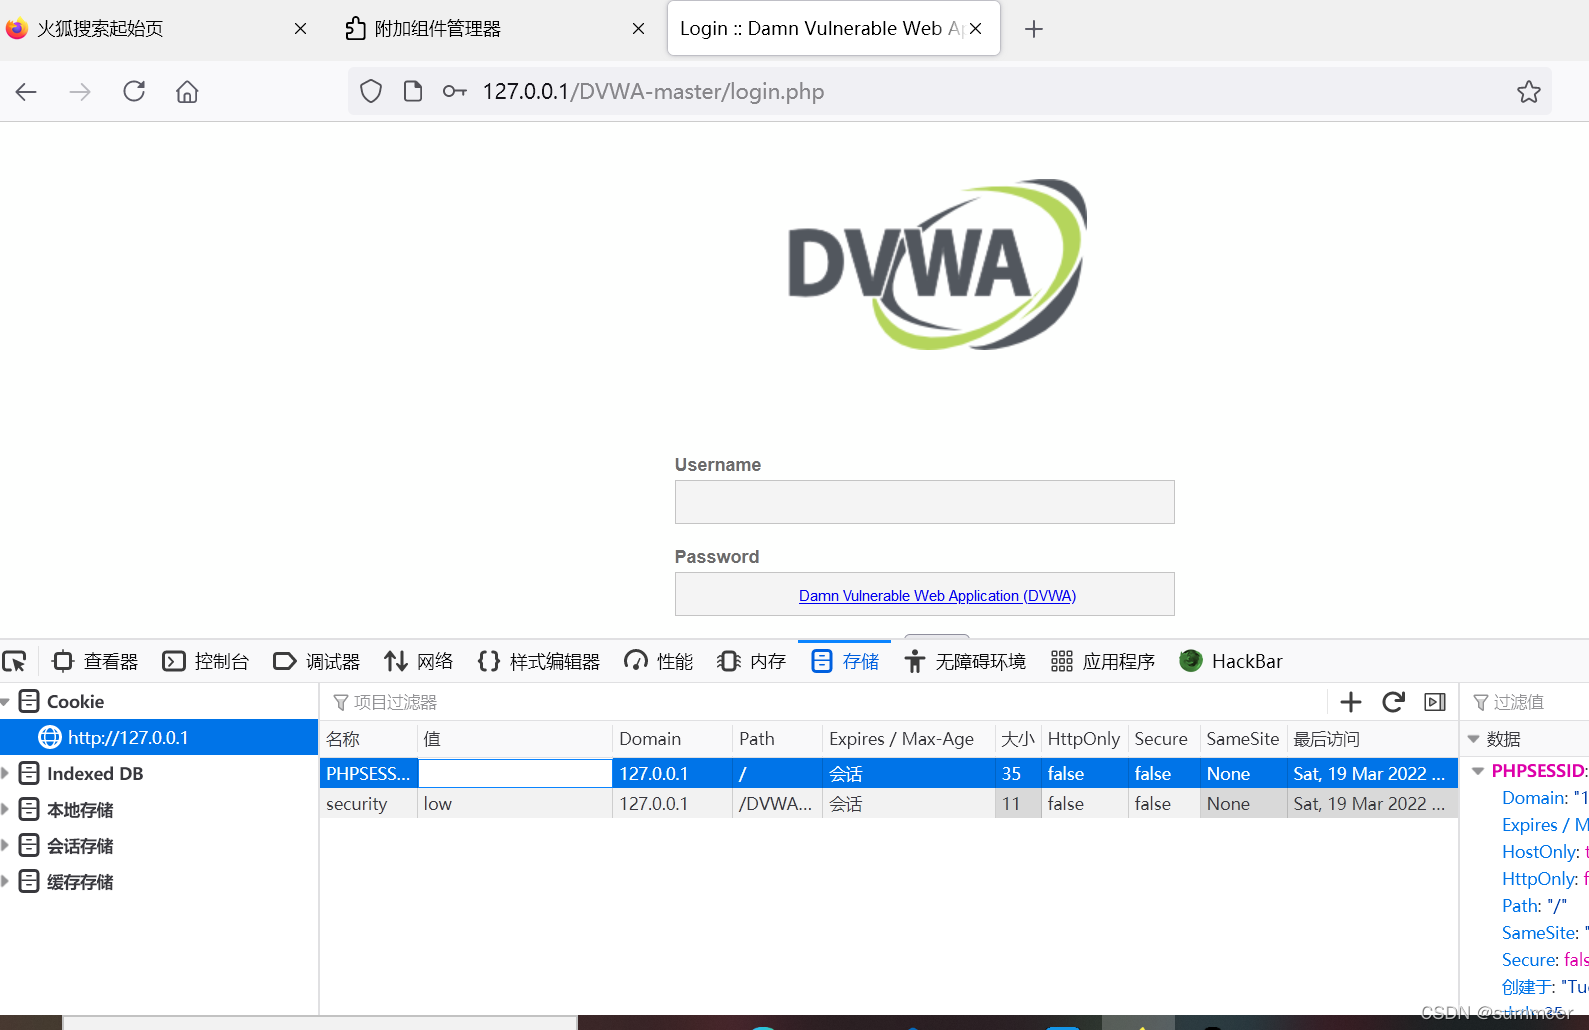Open the 应用程序 application panel

[x=1103, y=662]
